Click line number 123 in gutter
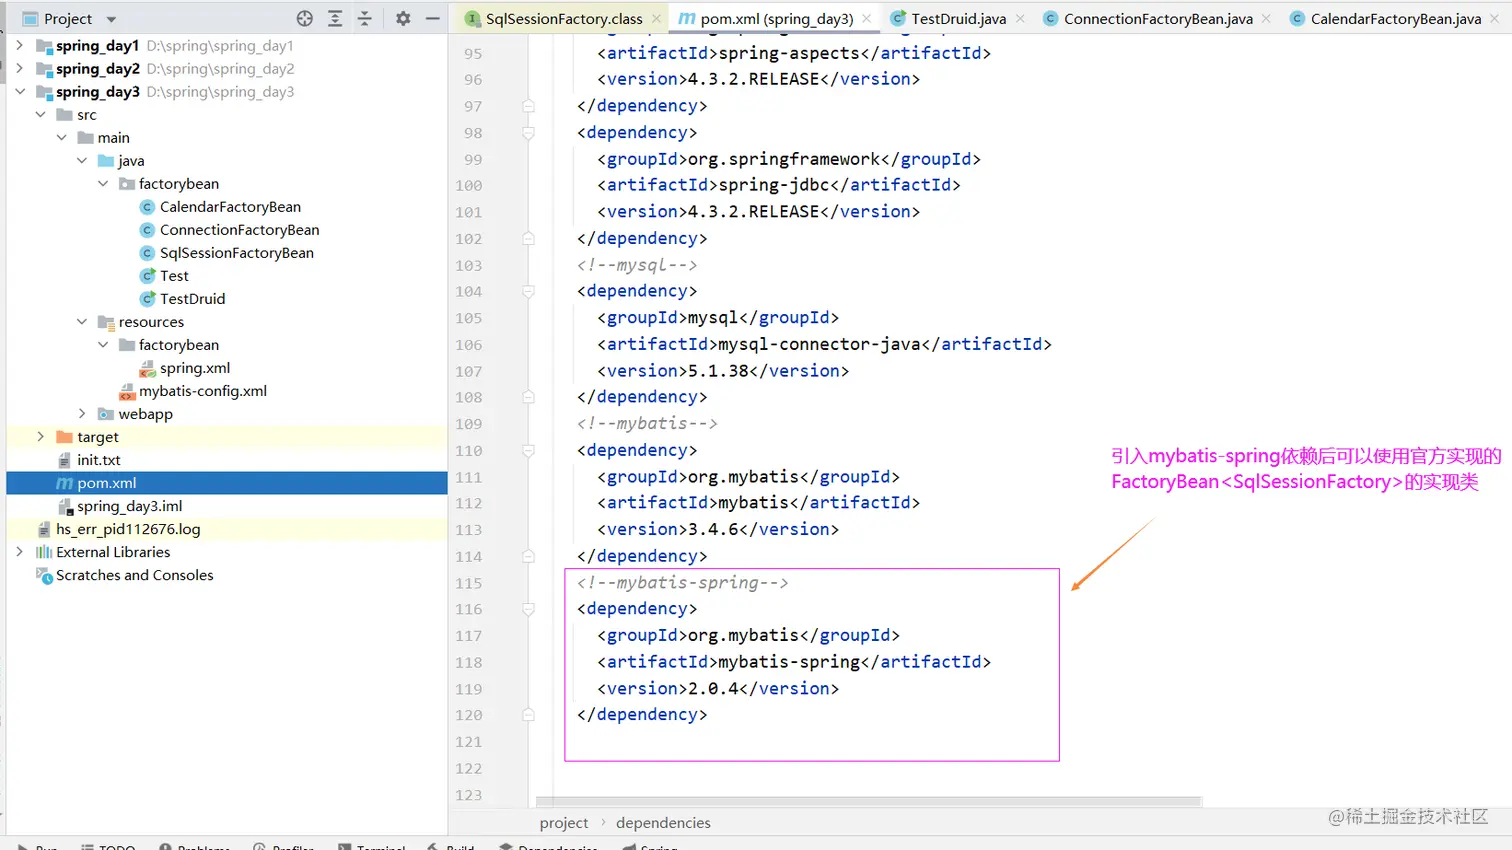 coord(468,795)
